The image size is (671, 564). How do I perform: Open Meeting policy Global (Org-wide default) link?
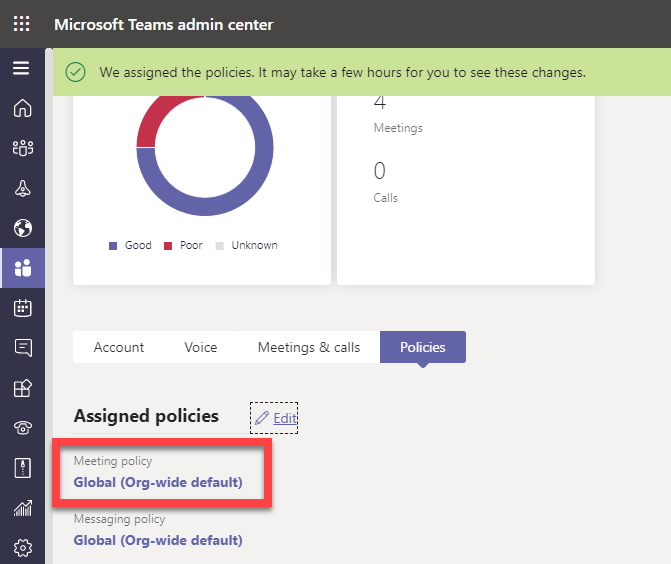pos(158,482)
